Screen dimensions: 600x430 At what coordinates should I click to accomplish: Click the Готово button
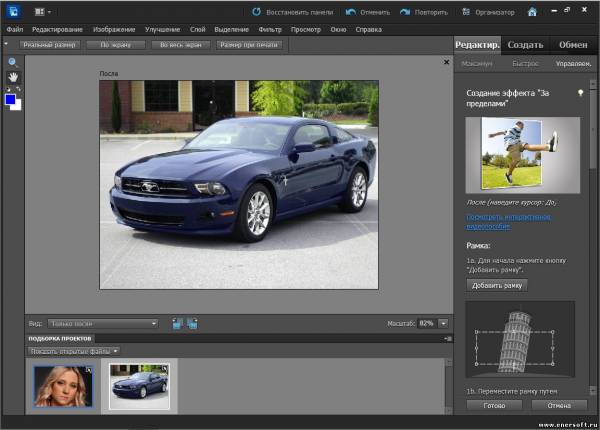[494, 405]
